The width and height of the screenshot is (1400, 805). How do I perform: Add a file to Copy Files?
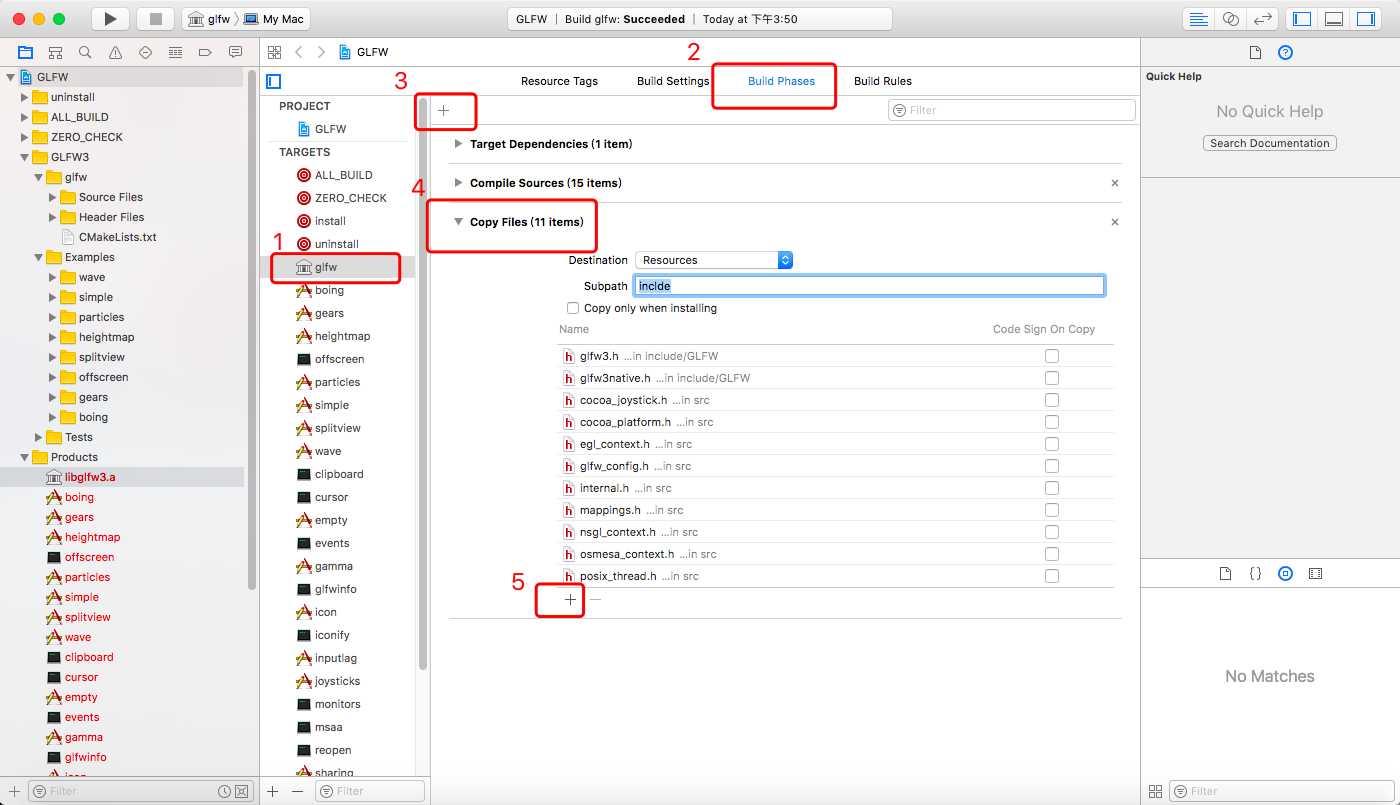(570, 599)
